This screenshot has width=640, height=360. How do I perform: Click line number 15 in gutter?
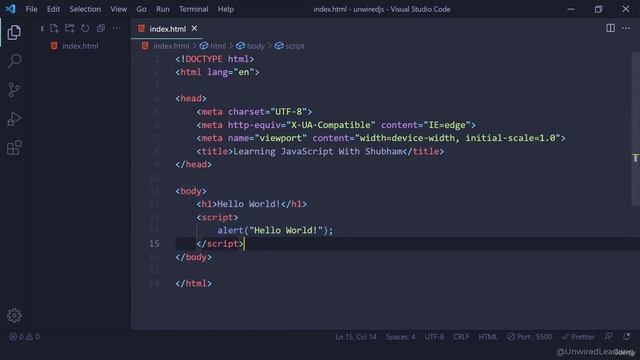154,244
